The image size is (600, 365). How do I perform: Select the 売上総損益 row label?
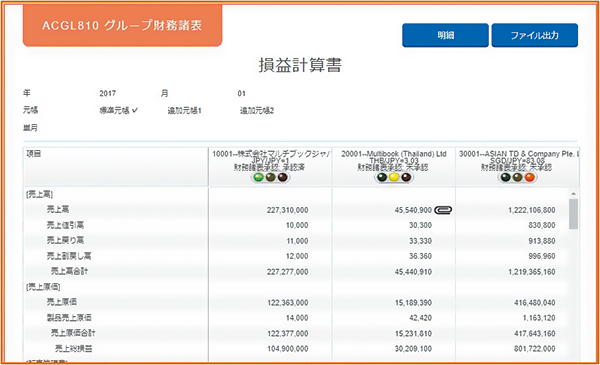73,348
